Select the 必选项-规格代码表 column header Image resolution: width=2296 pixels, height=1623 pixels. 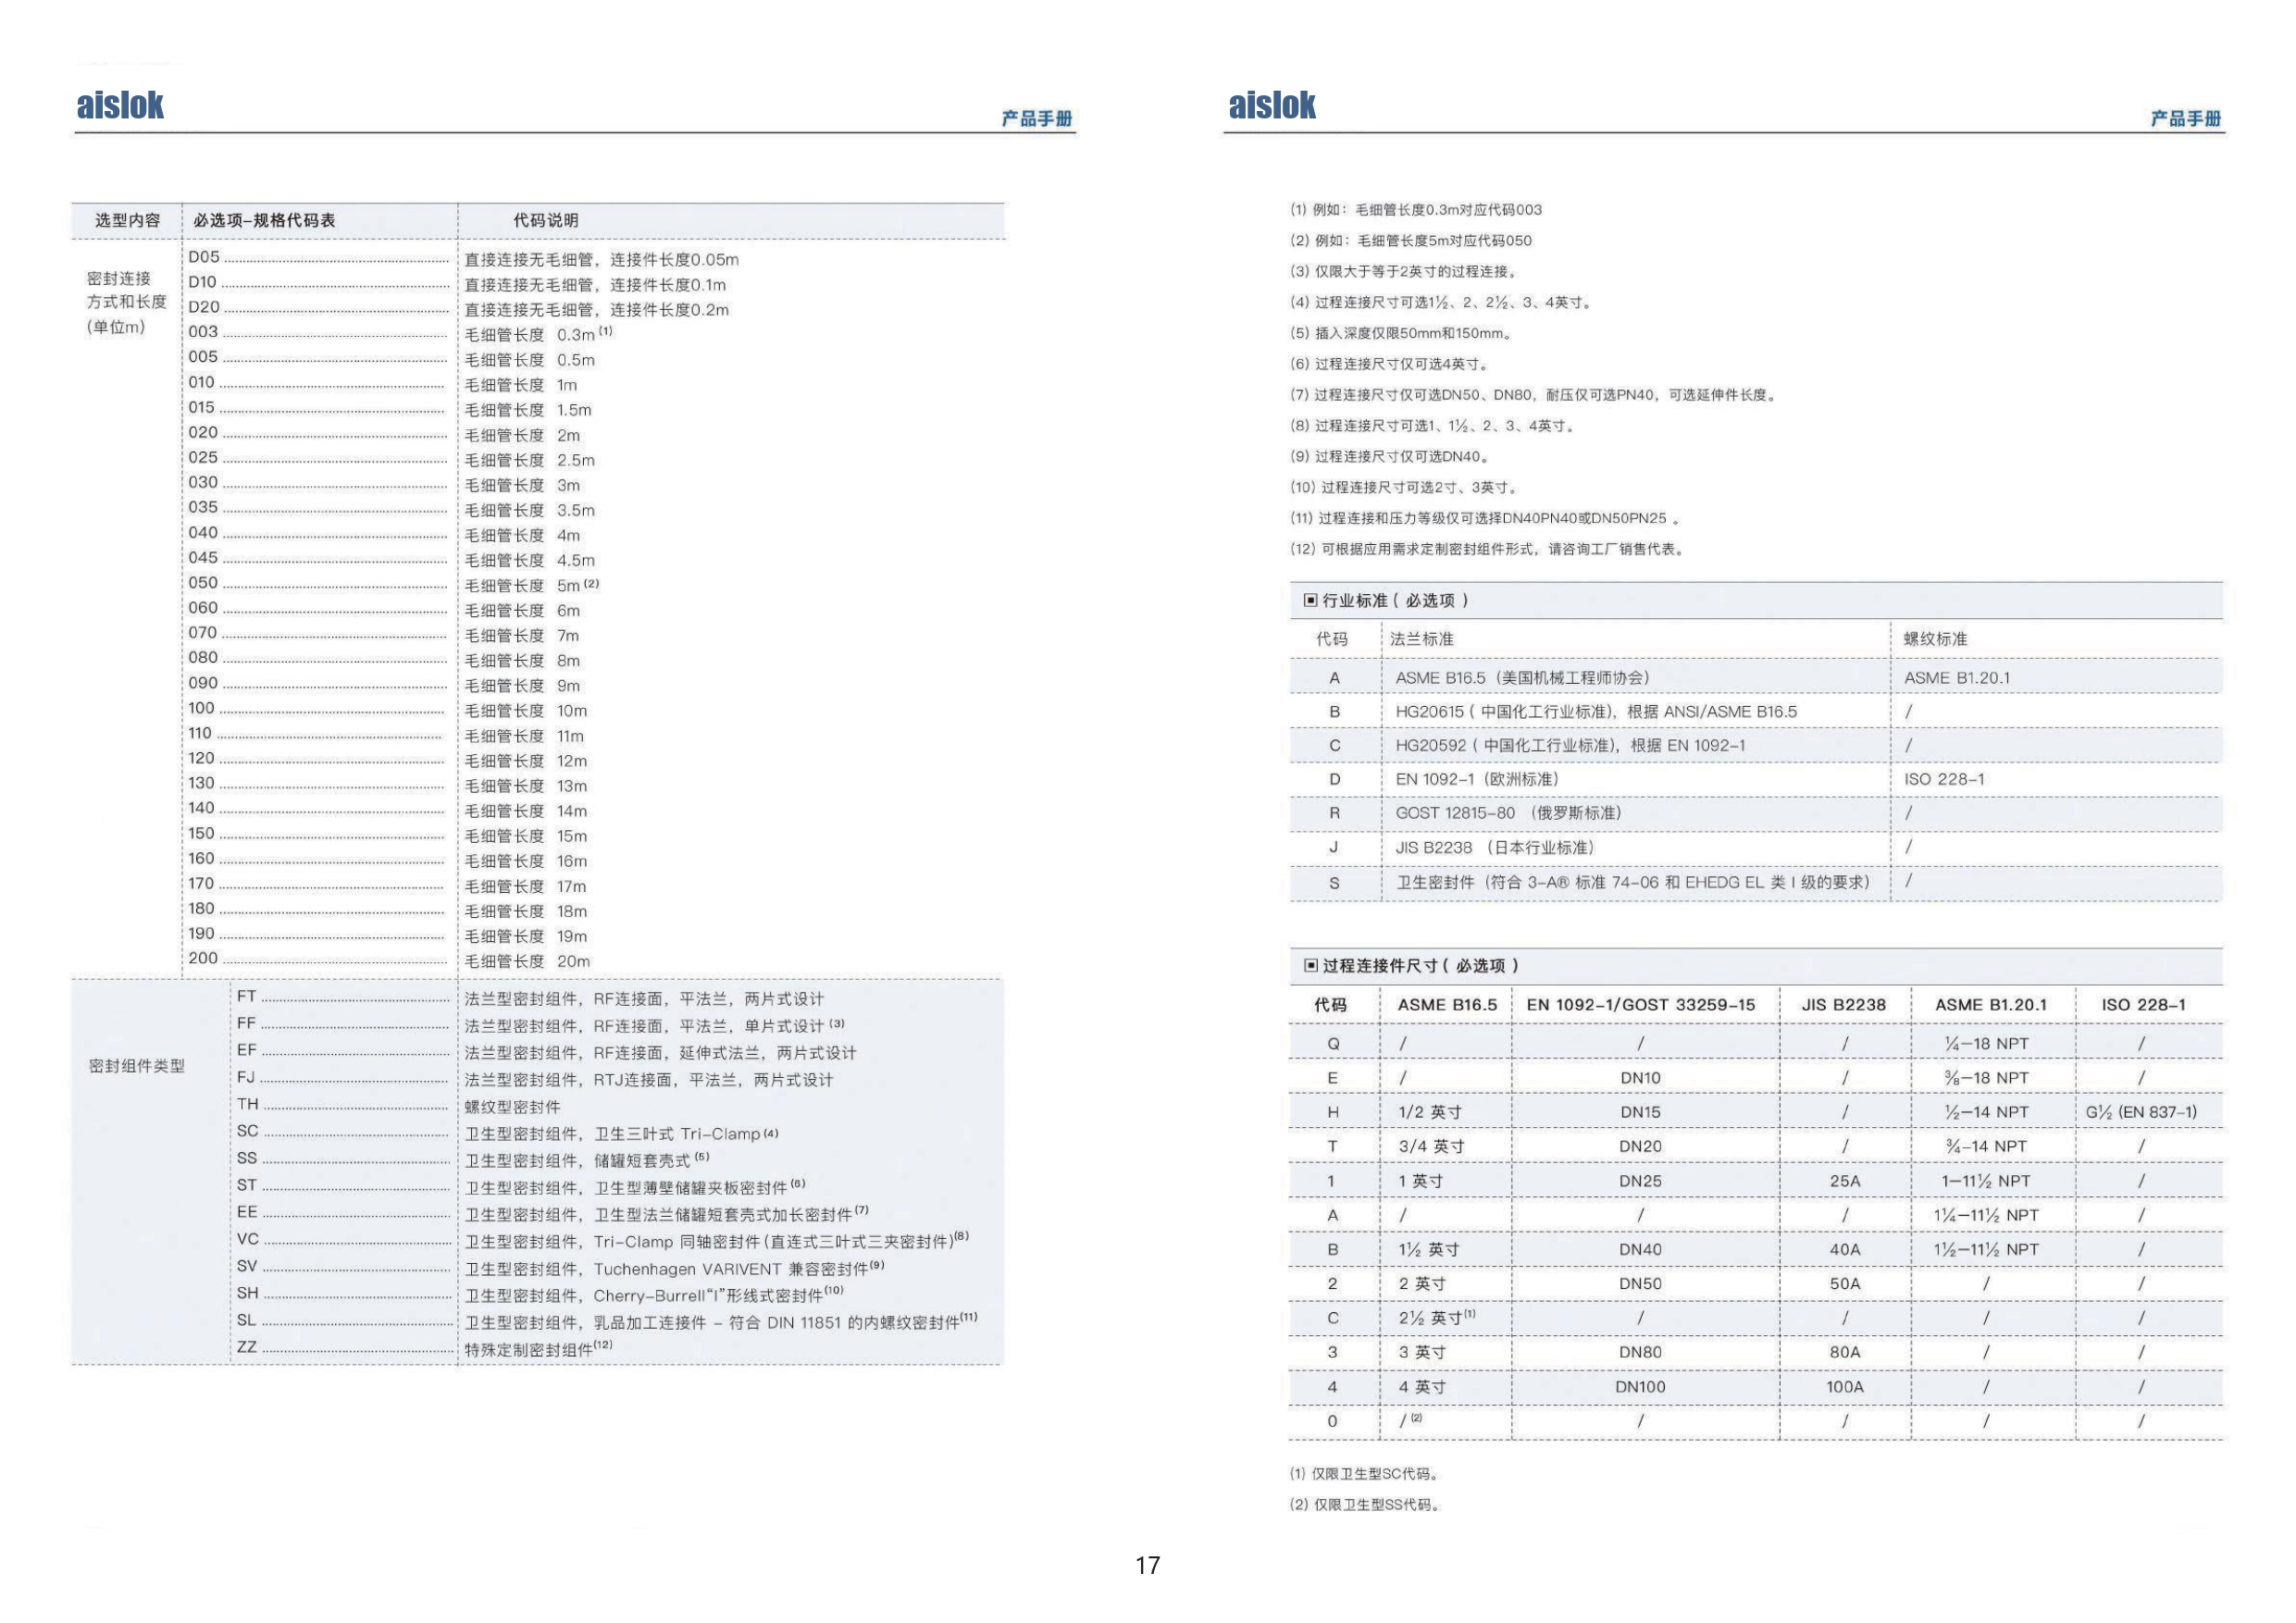click(x=264, y=220)
